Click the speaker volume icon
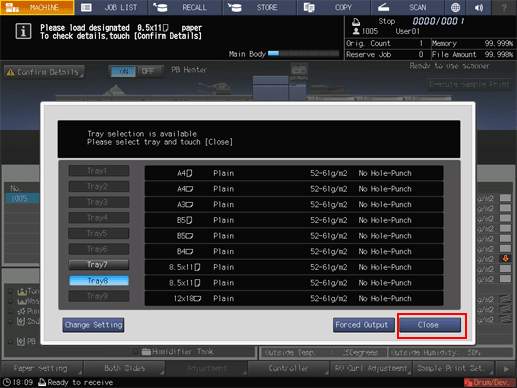This screenshot has width=517, height=388. click(479, 7)
